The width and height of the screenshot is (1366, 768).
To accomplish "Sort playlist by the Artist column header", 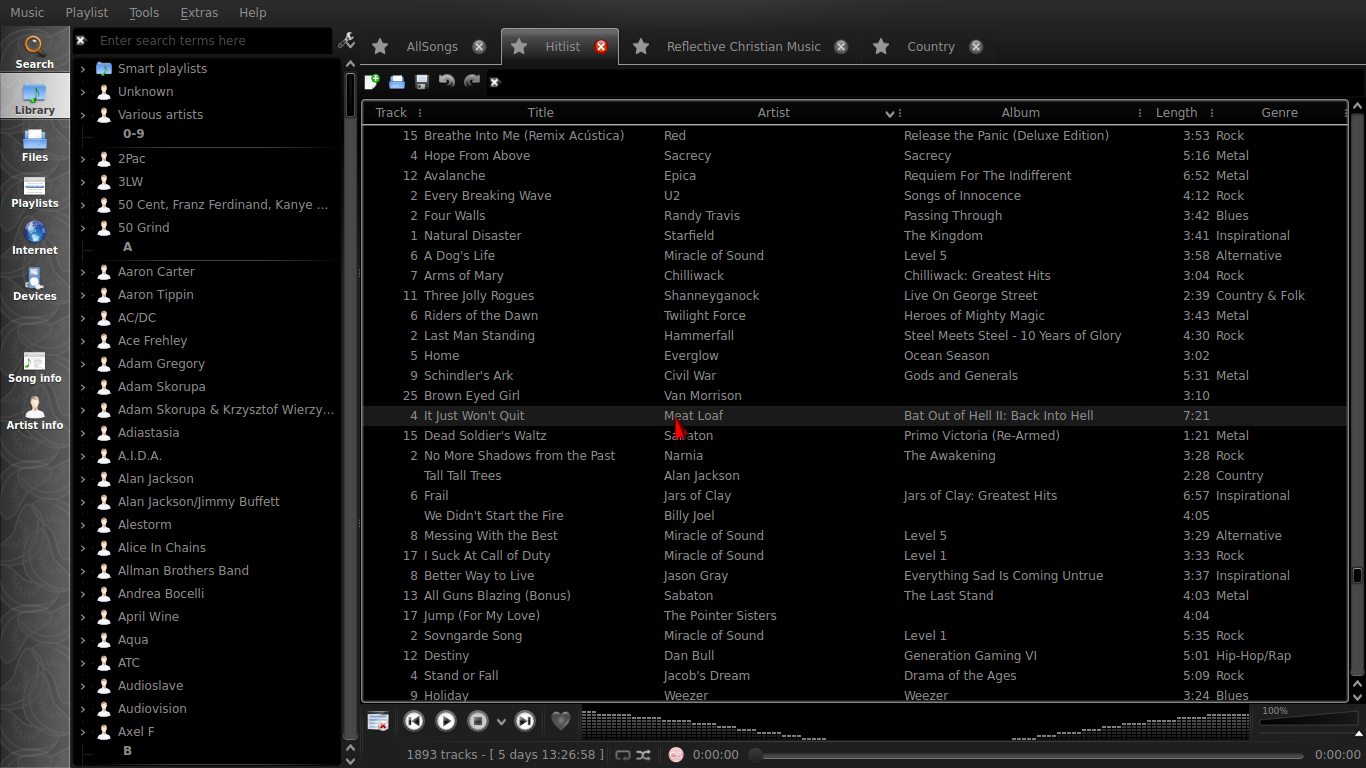I will 774,113.
